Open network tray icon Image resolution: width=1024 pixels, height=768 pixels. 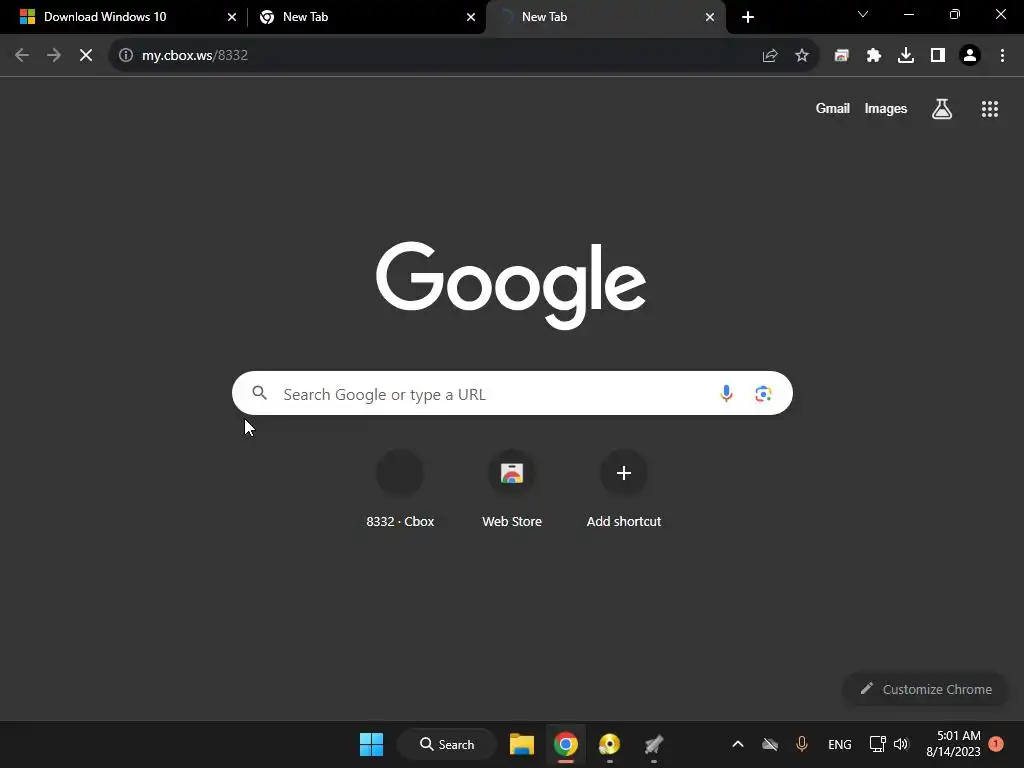click(x=877, y=744)
